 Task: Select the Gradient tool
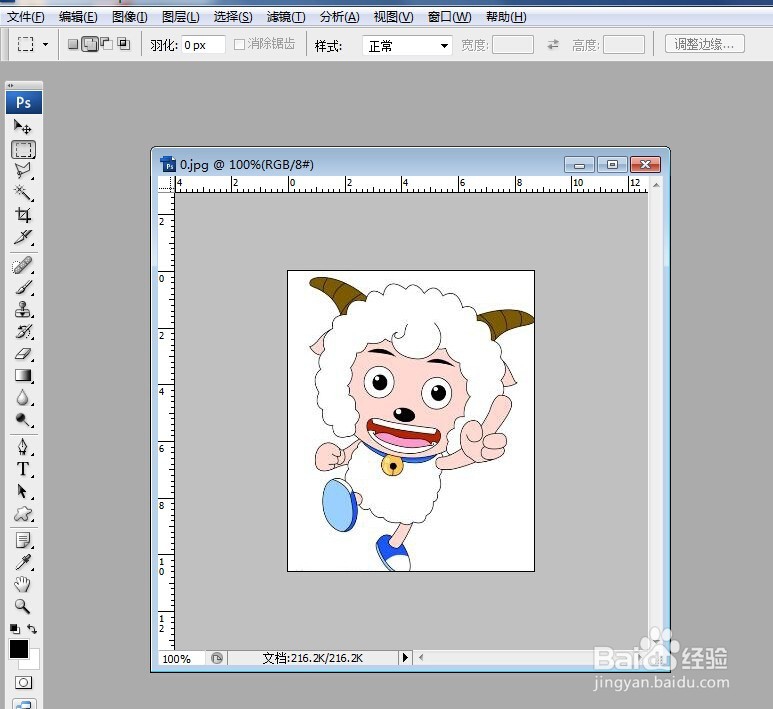point(23,376)
